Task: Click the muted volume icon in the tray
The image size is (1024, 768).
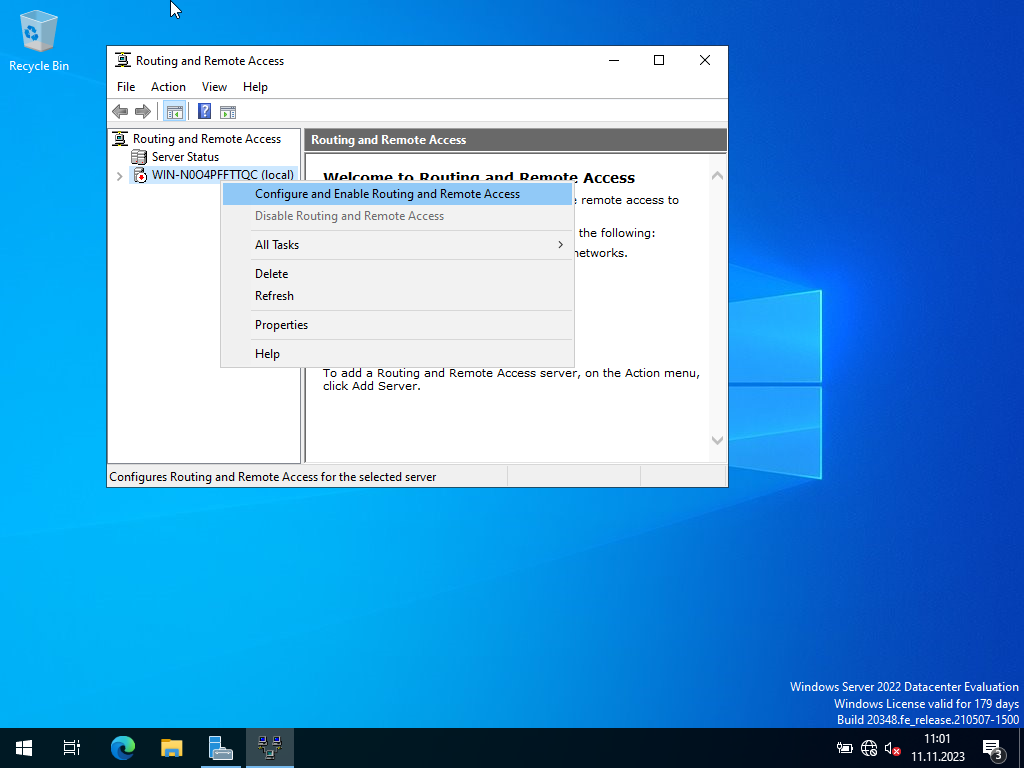Action: (x=892, y=748)
